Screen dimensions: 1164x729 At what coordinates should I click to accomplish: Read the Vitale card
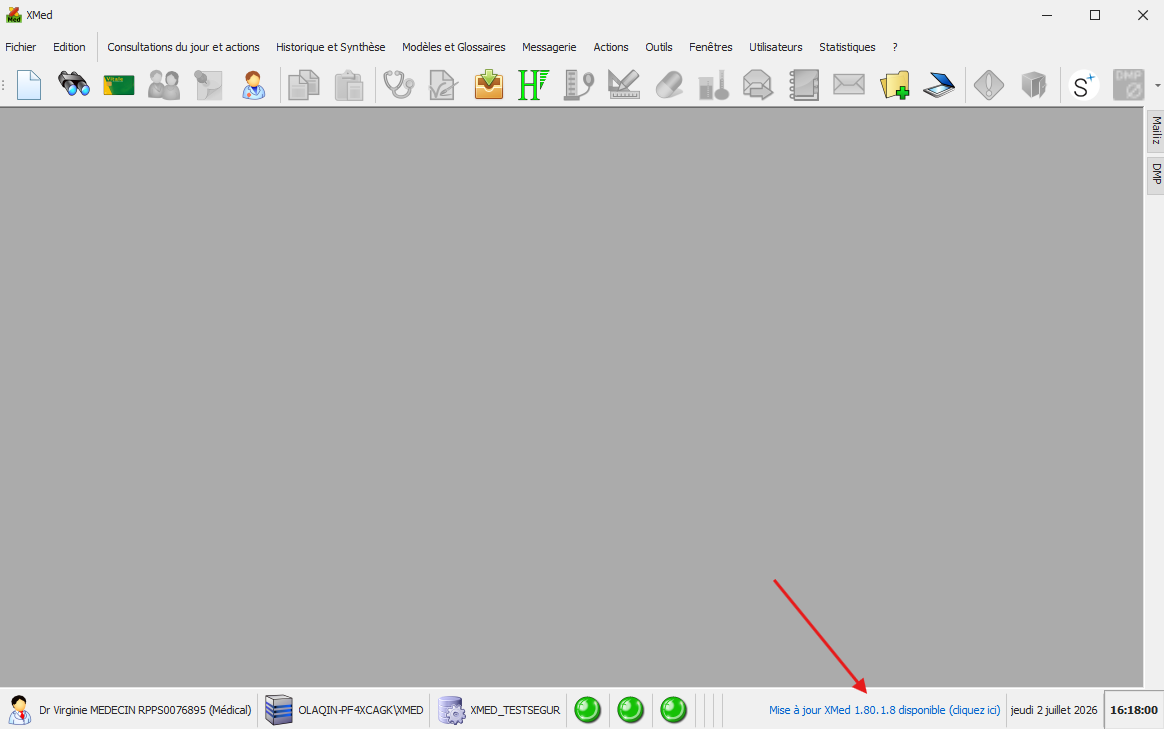(x=119, y=85)
